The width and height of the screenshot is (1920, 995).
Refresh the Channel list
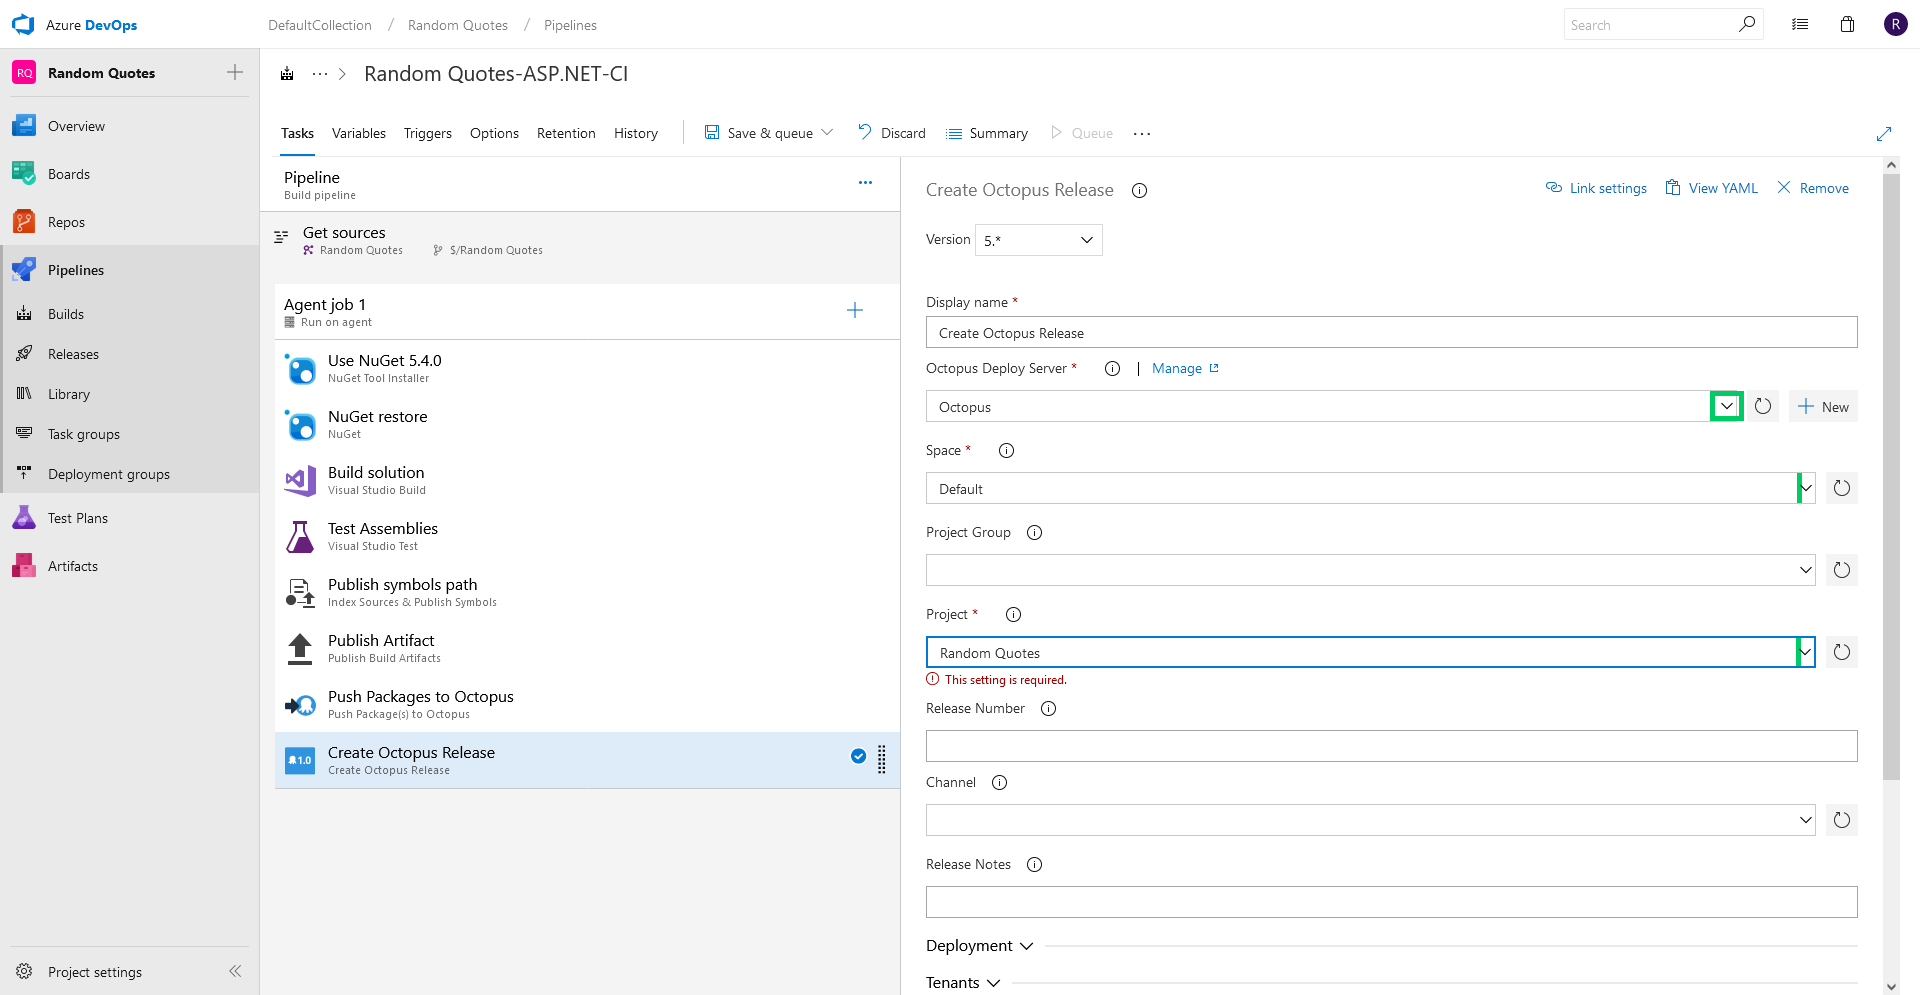1842,820
